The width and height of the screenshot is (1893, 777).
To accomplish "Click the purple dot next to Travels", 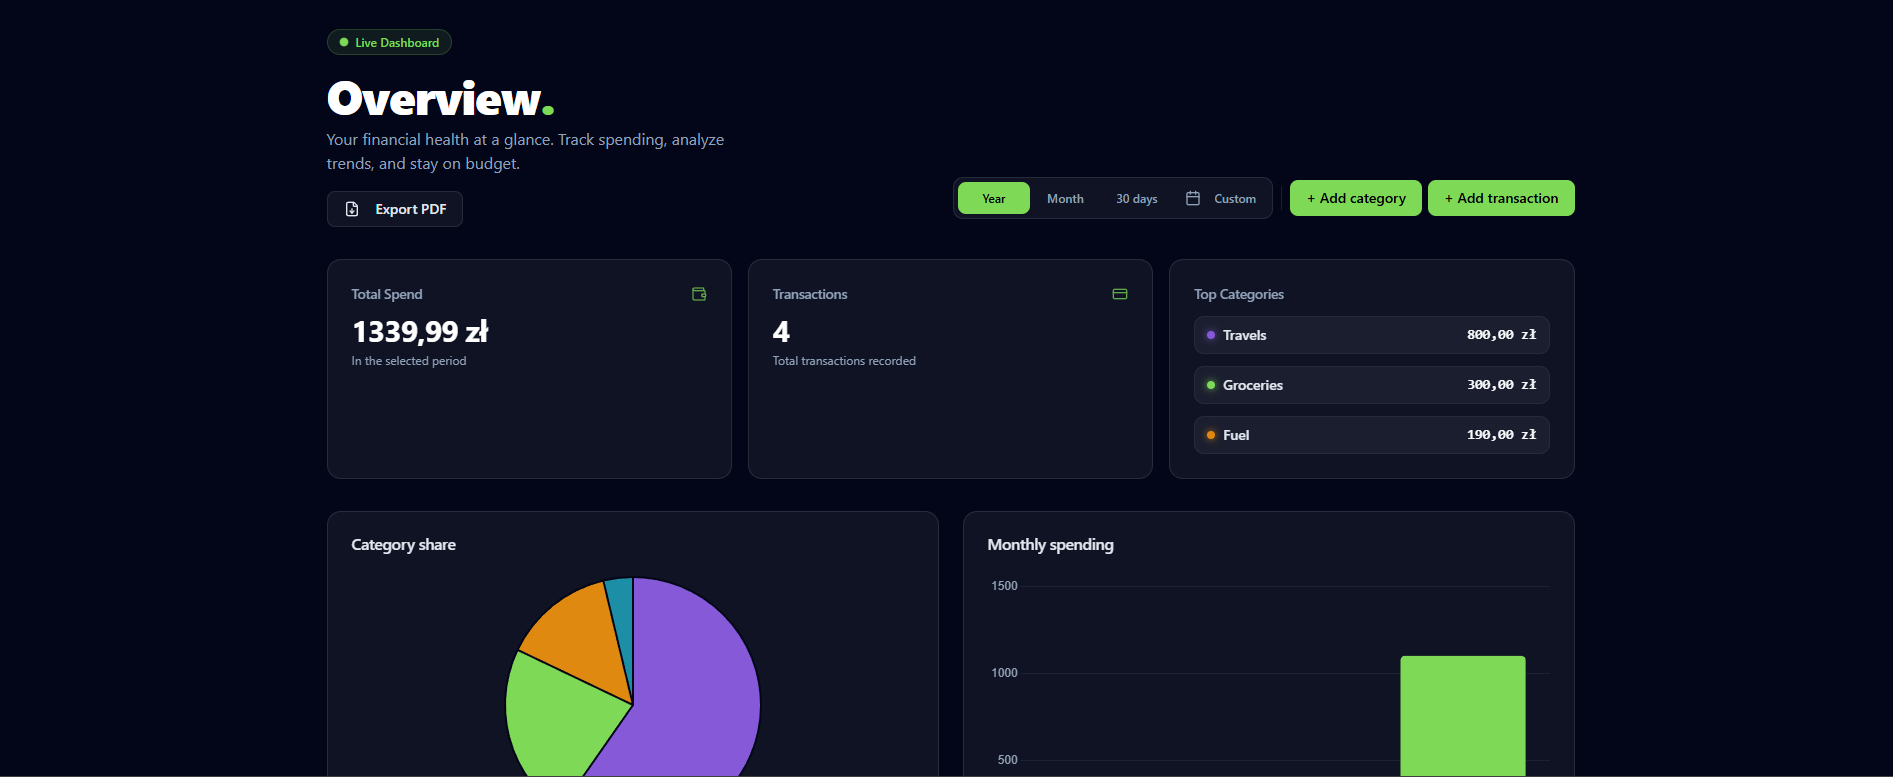I will [x=1211, y=335].
